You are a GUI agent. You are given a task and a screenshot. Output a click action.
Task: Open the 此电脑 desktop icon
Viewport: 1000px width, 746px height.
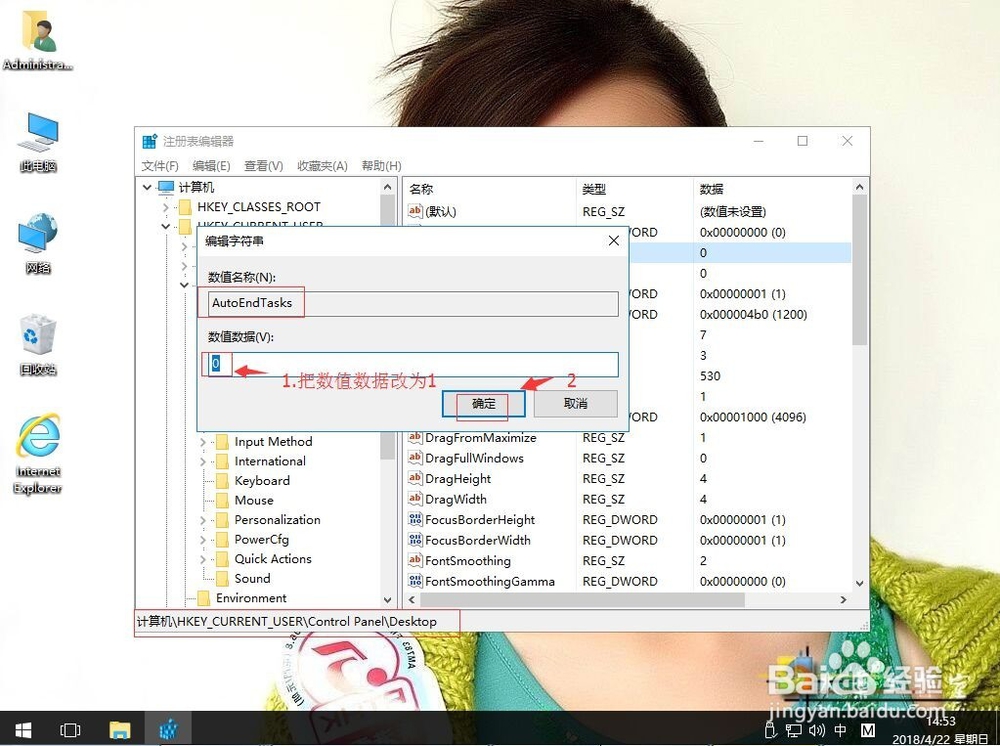[38, 142]
